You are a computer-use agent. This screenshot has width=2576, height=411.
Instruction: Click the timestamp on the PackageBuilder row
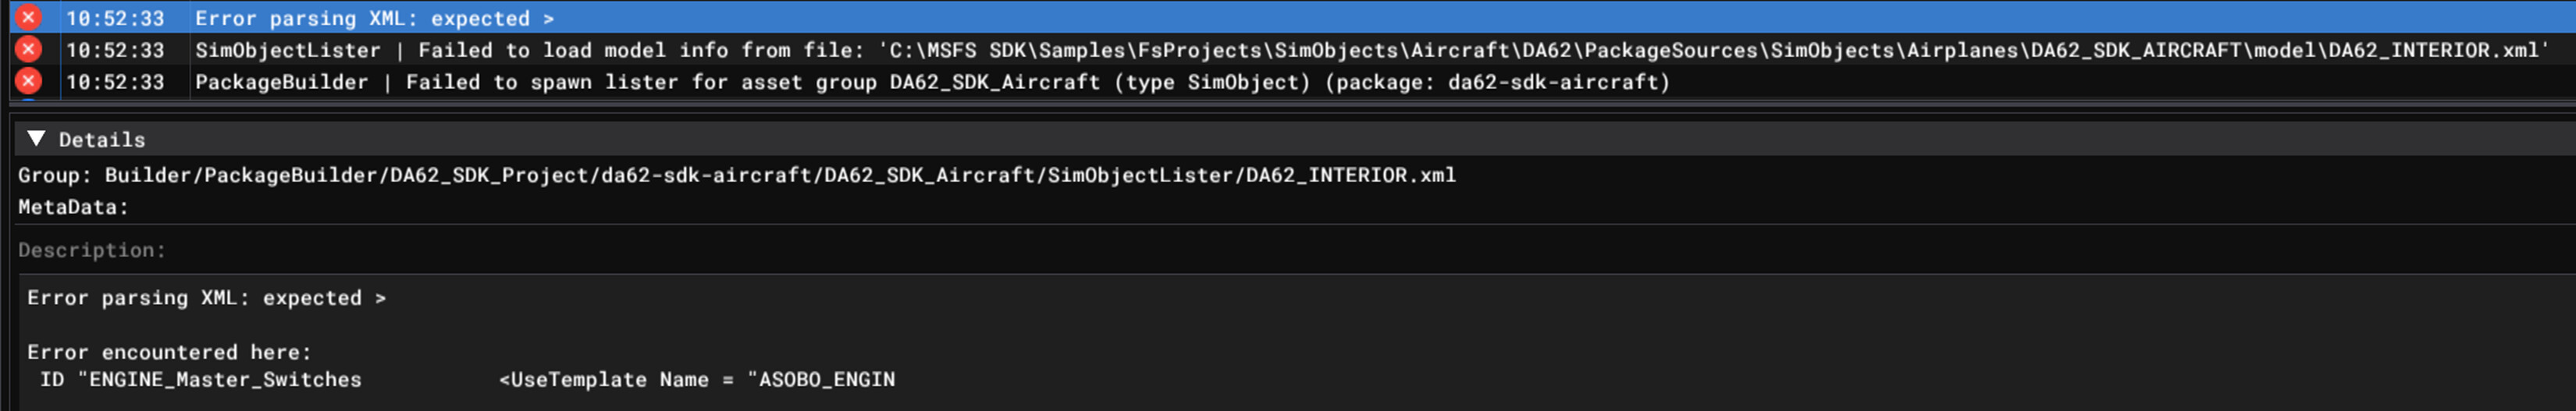coord(115,82)
